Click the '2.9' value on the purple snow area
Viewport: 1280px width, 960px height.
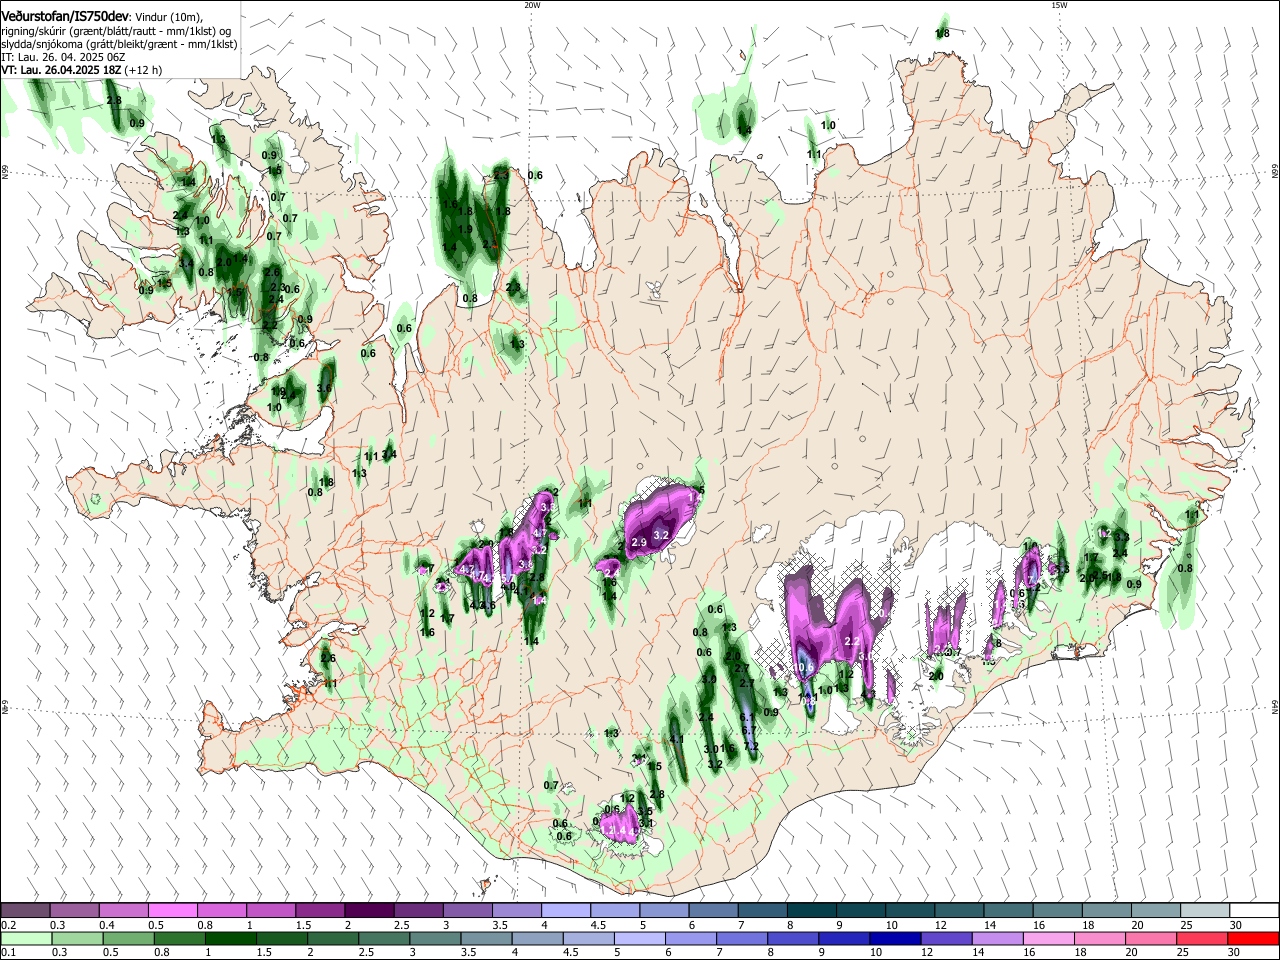tap(639, 541)
